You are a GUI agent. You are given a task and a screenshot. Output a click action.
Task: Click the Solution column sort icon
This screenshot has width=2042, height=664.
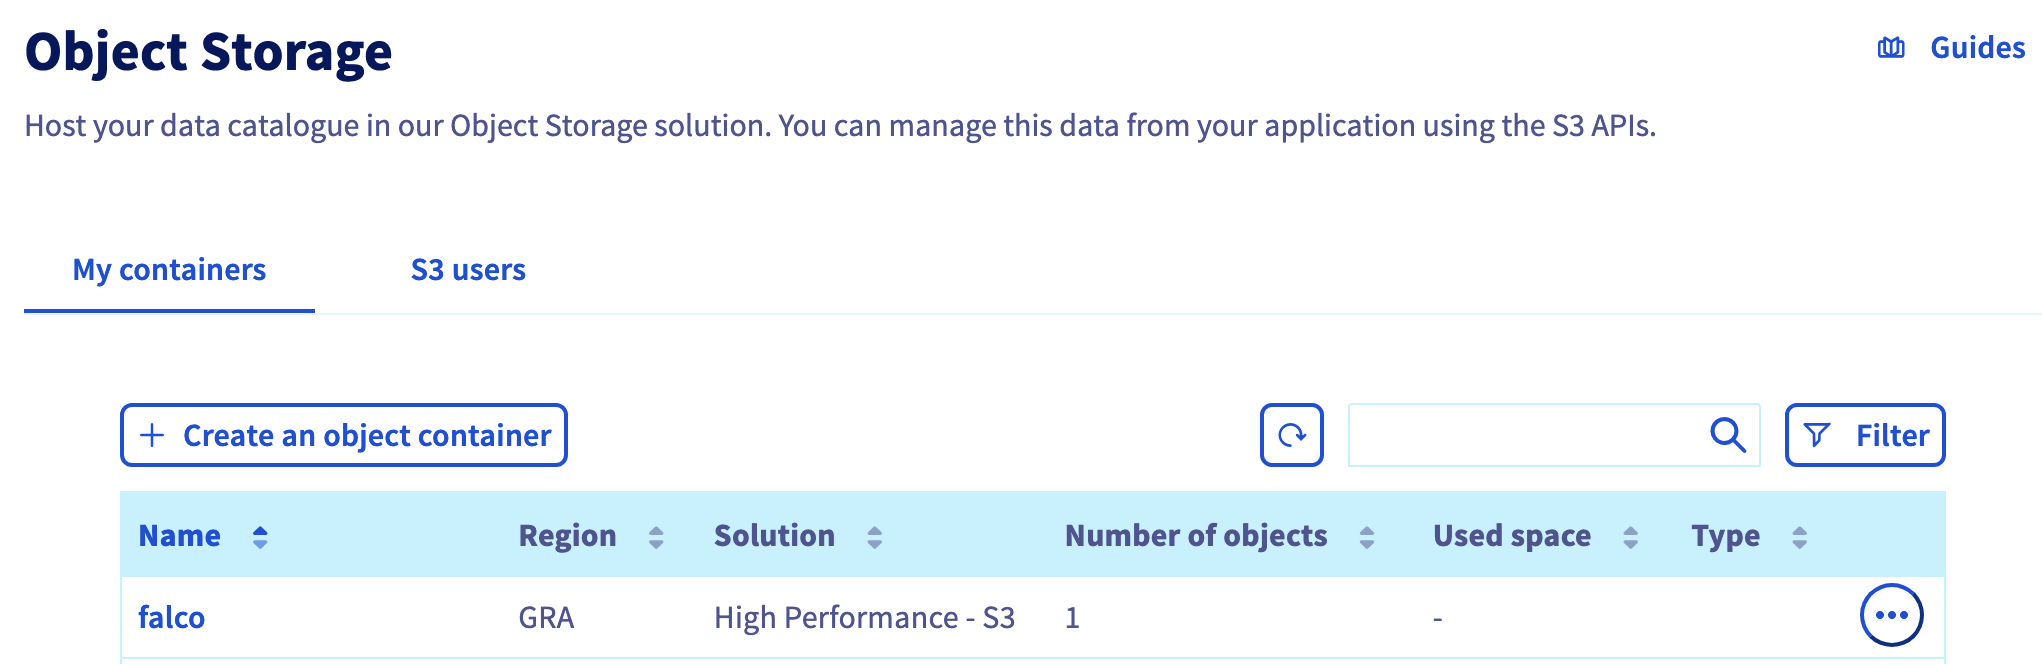874,536
